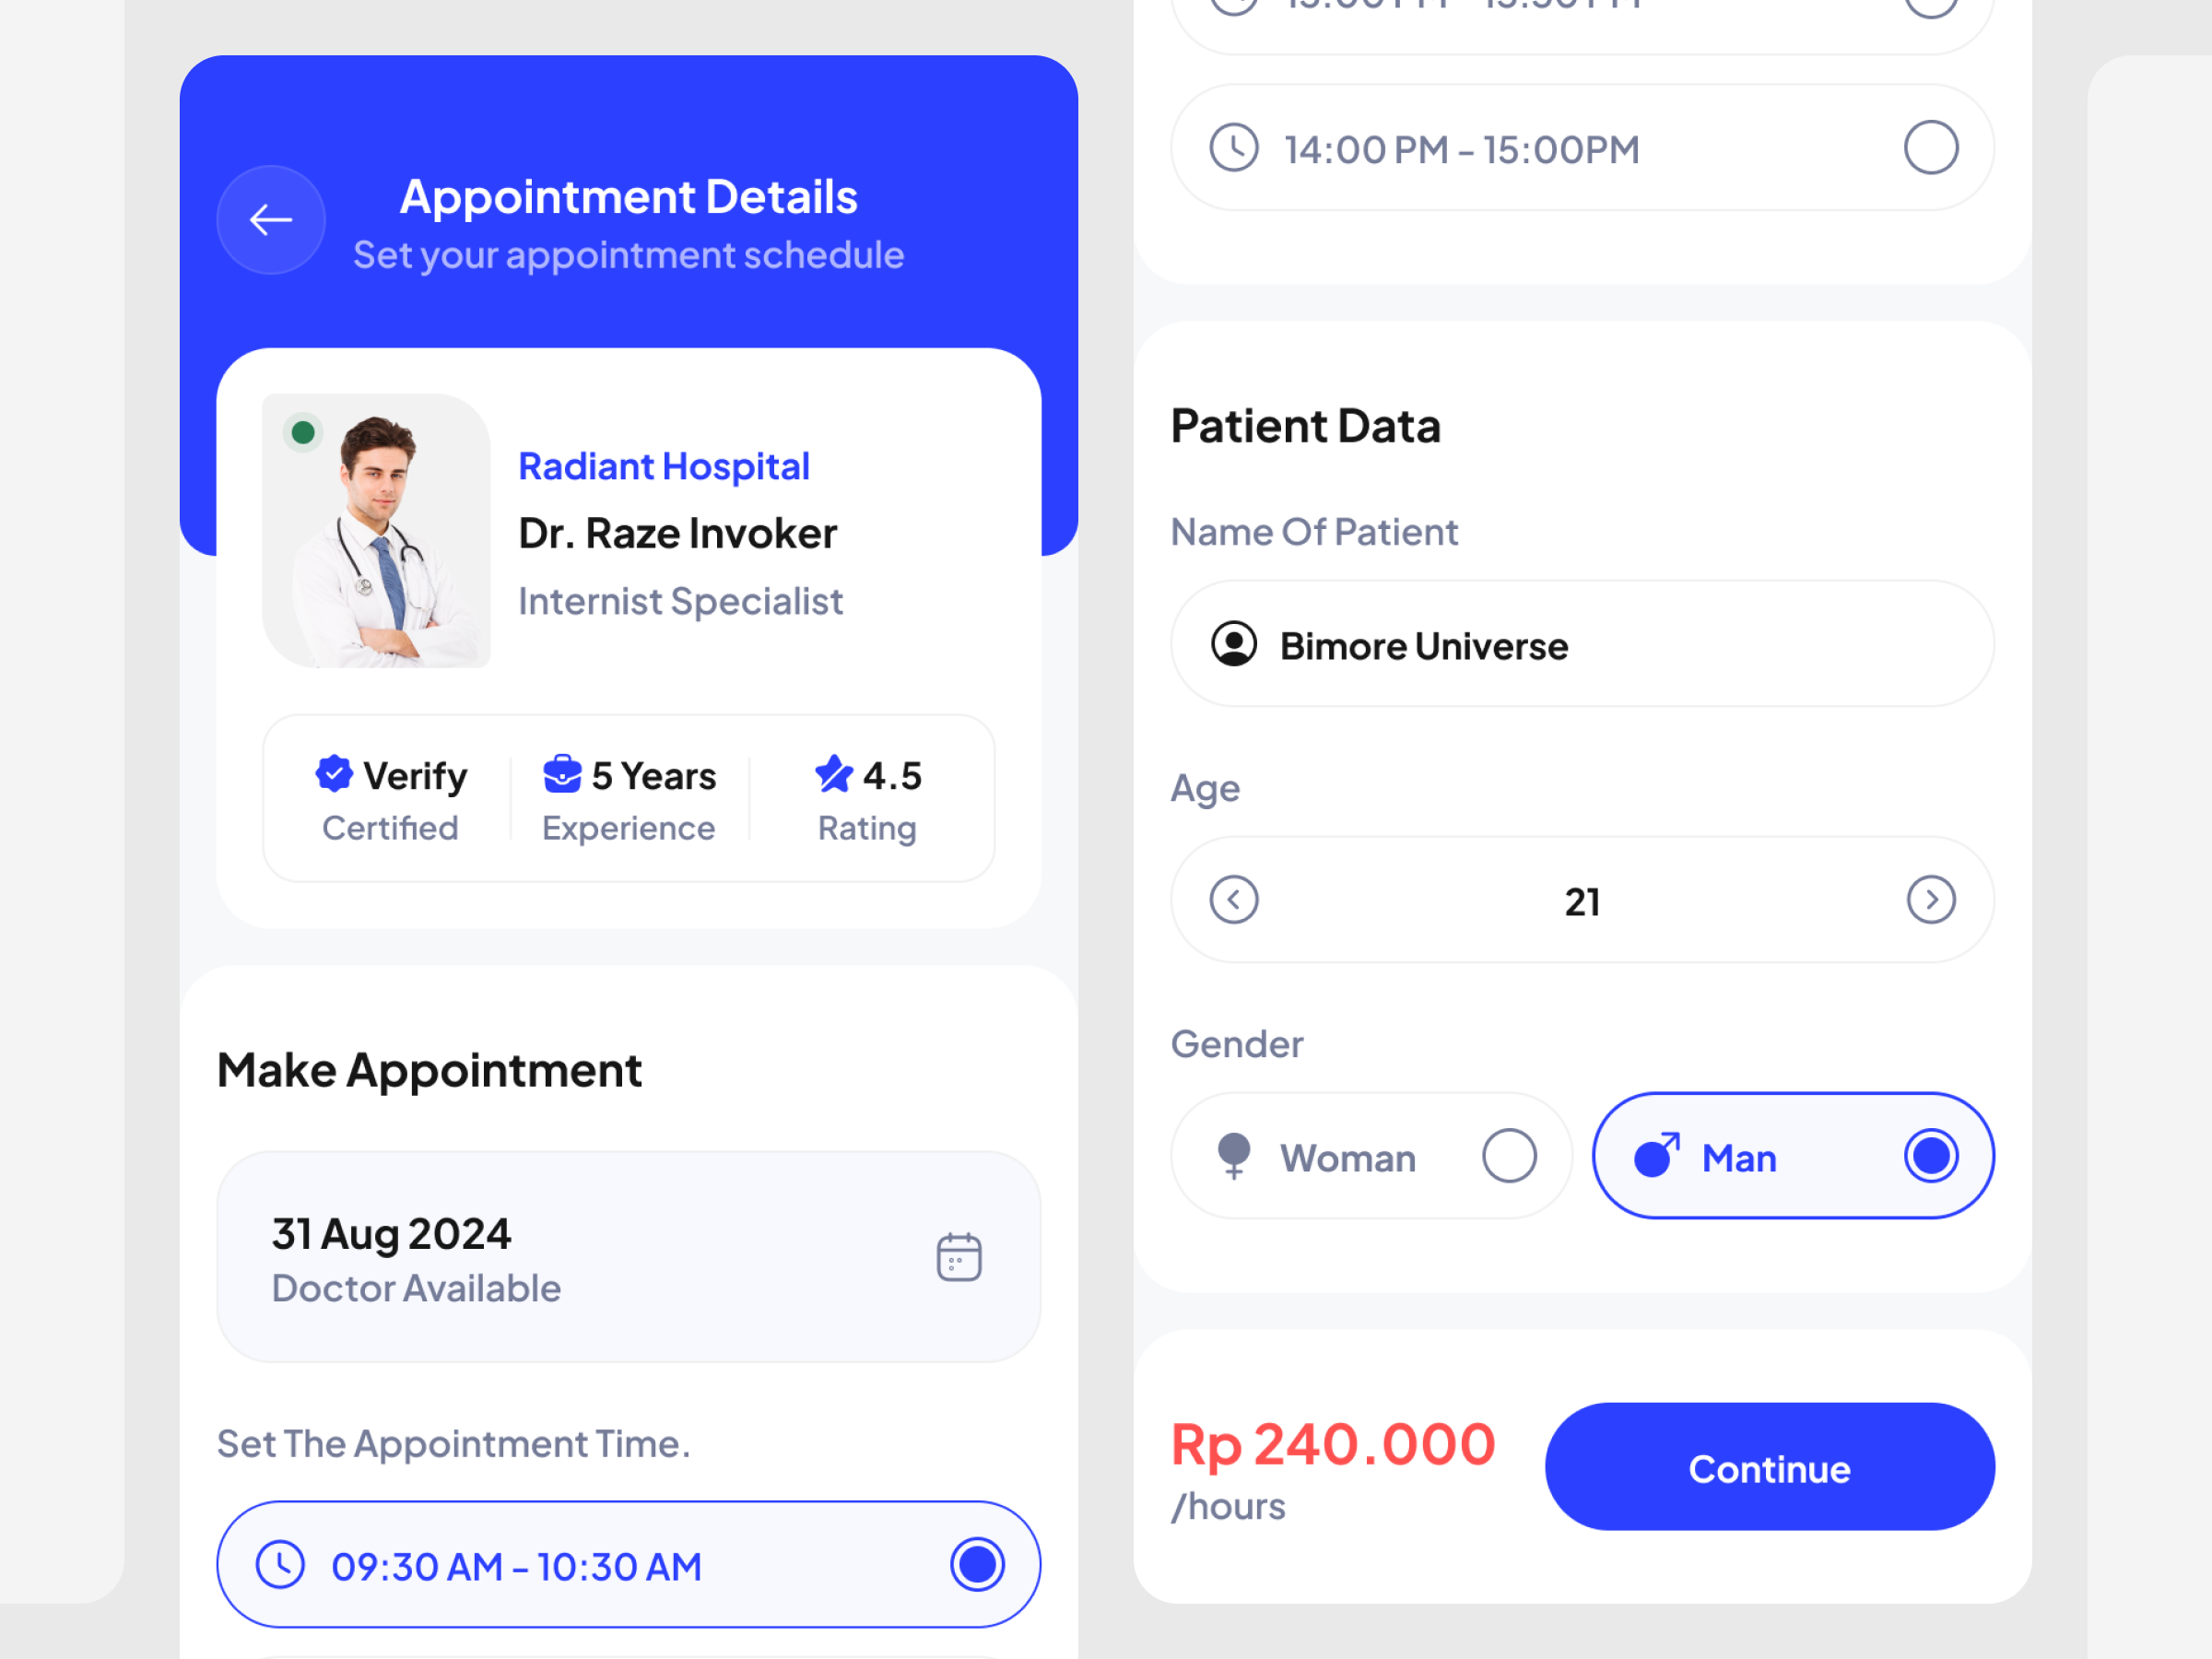Screen dimensions: 2212x1659
Task: Click the green online status dot
Action: click(303, 433)
